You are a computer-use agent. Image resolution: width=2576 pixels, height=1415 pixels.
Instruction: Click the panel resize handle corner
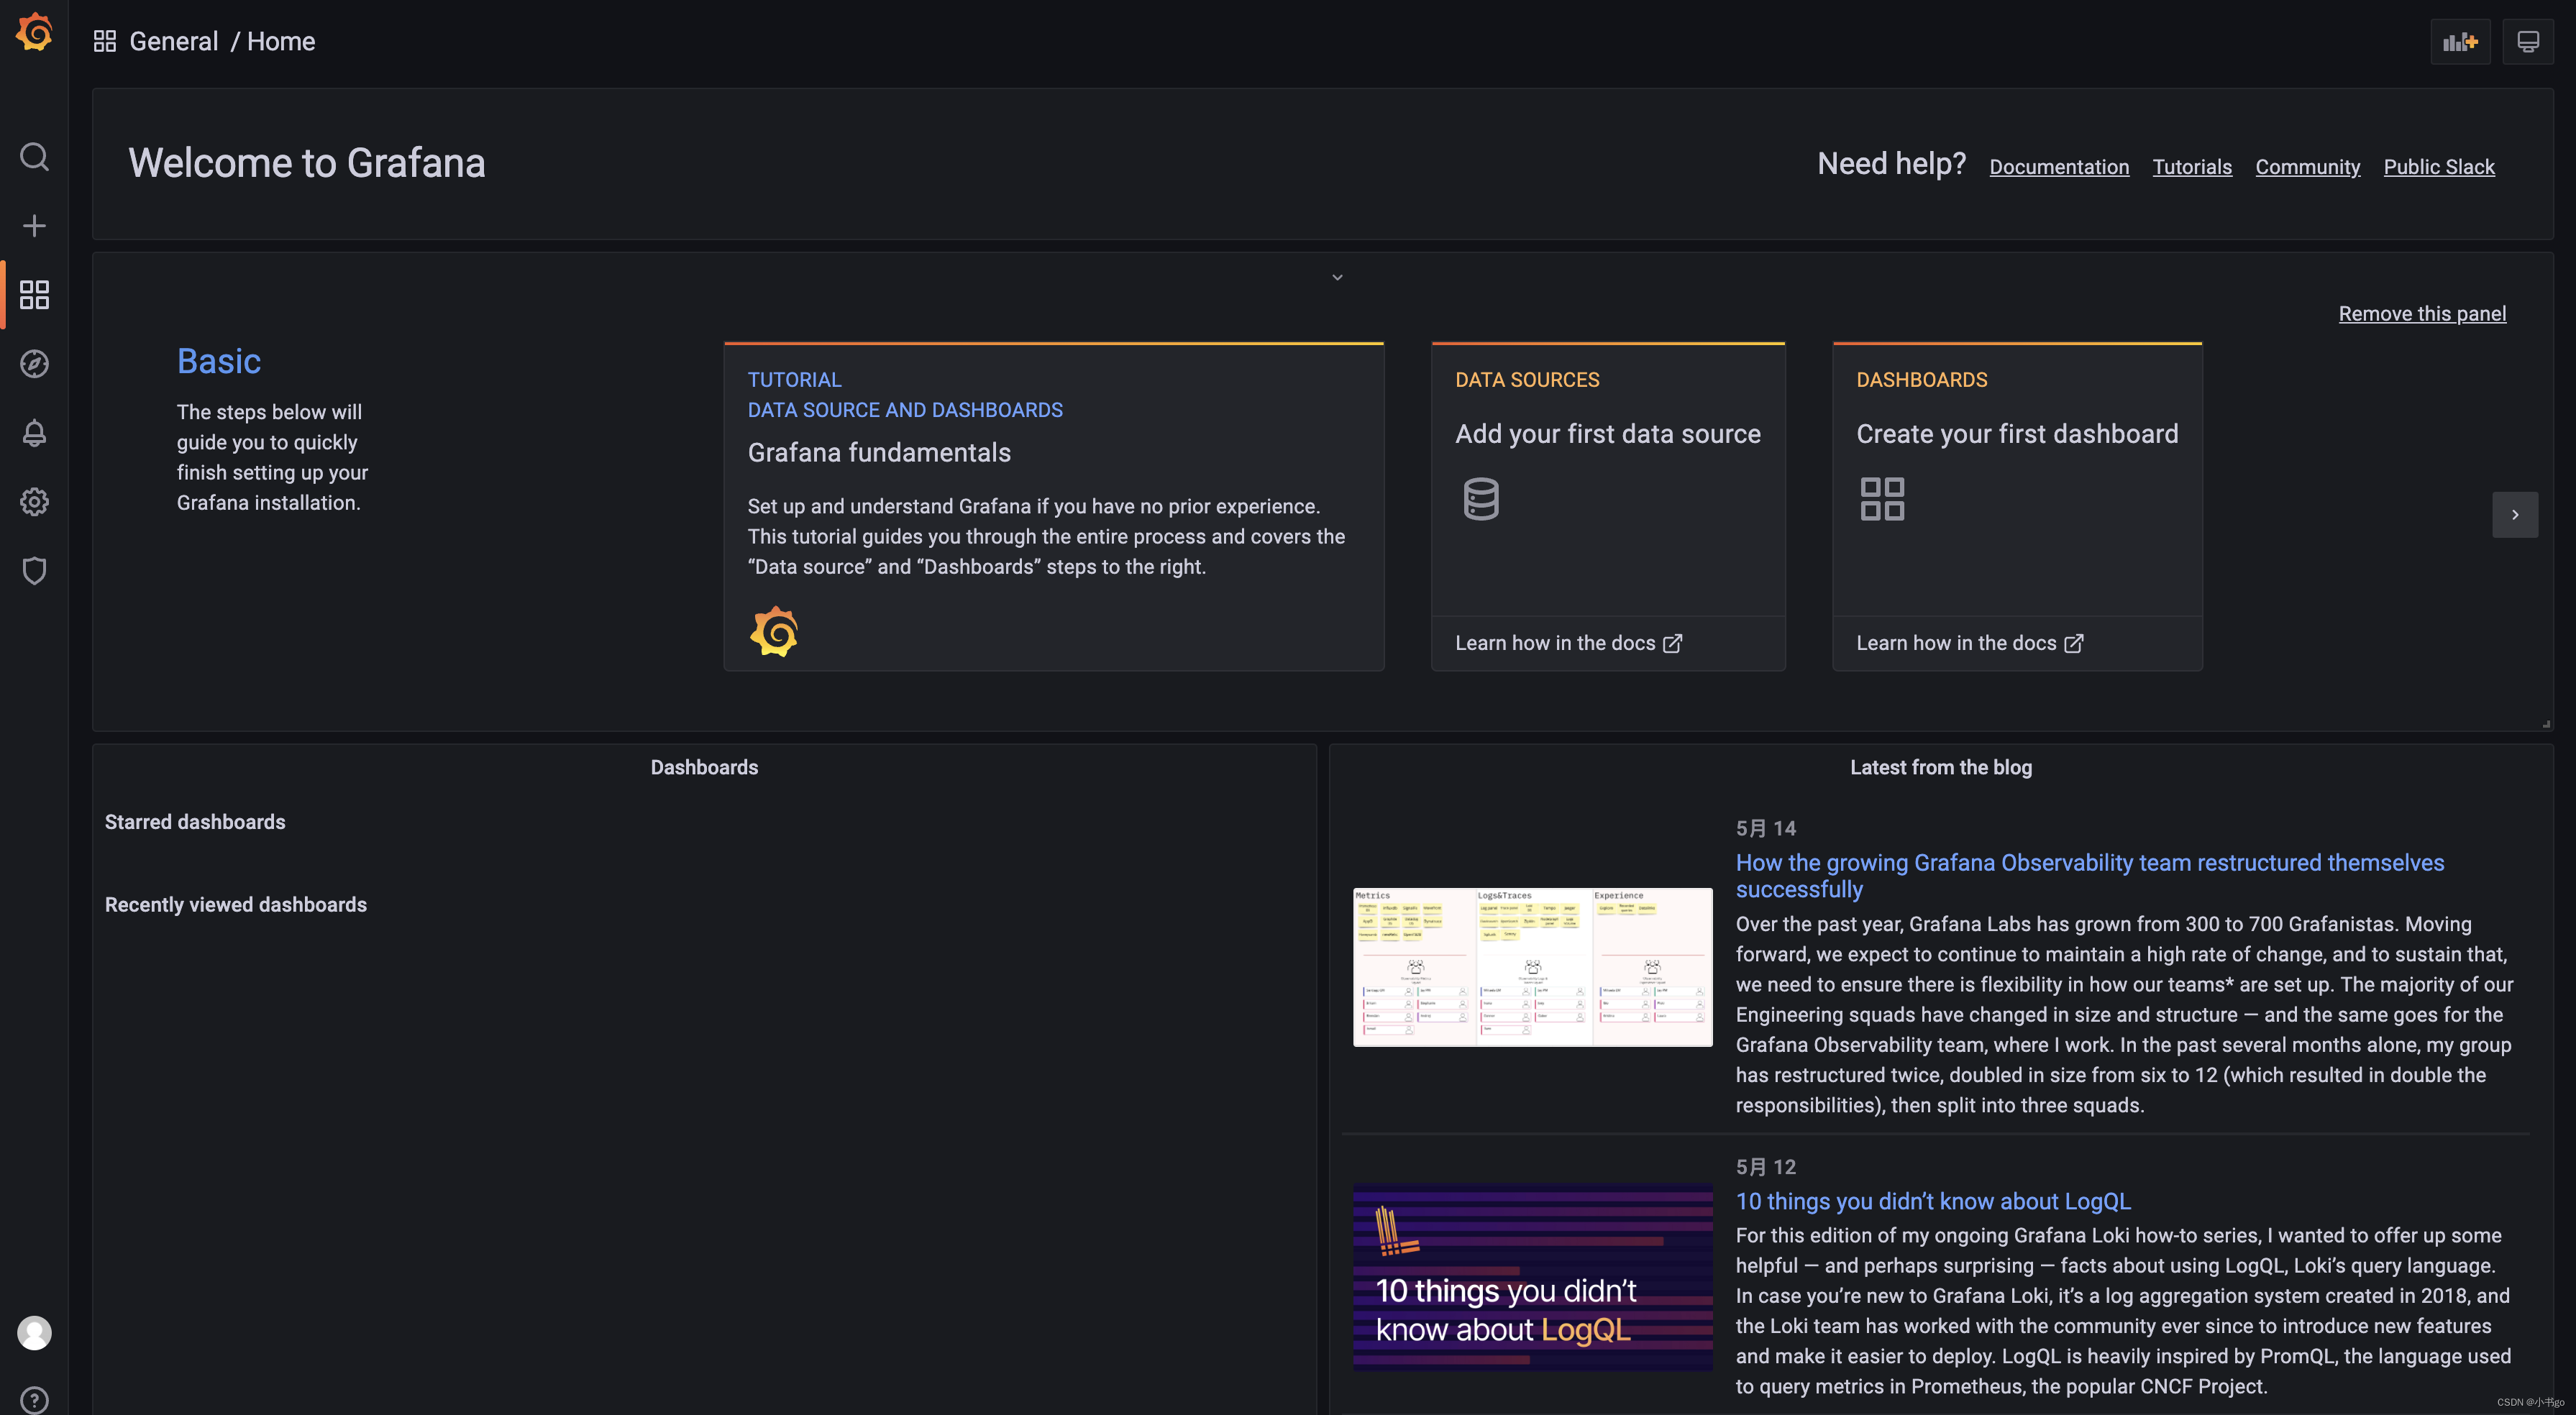(x=2546, y=724)
